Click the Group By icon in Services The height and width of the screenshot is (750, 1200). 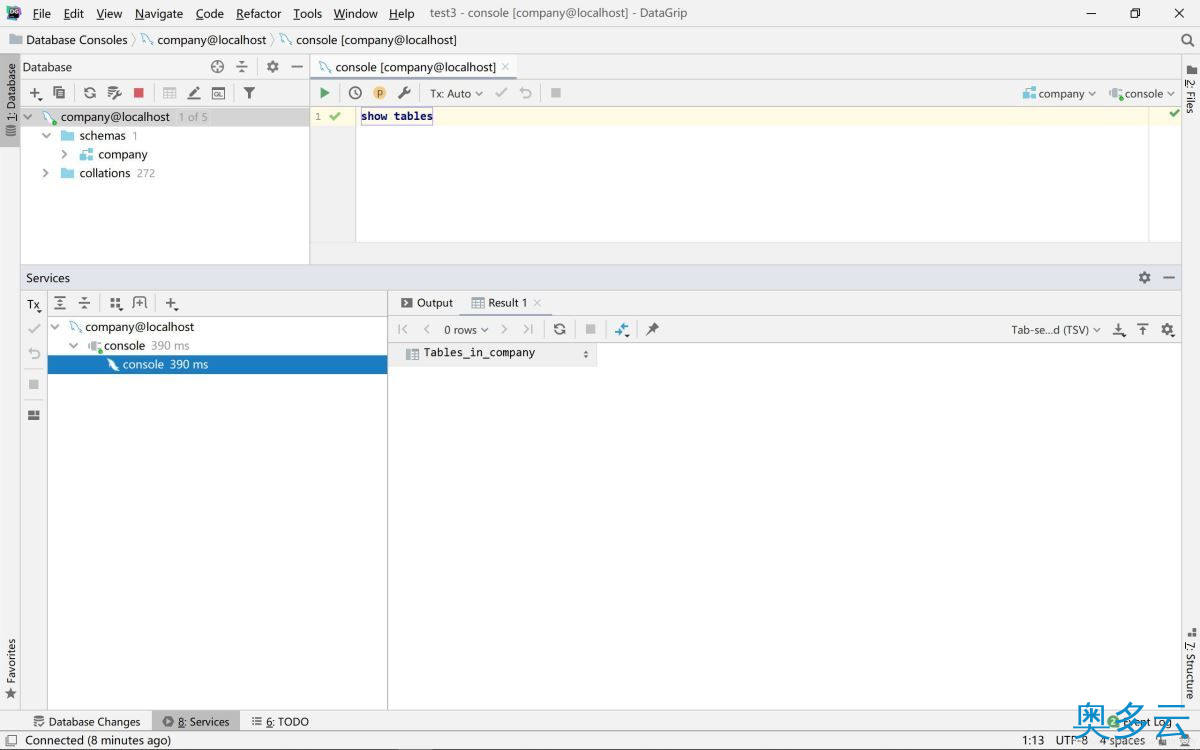116,303
